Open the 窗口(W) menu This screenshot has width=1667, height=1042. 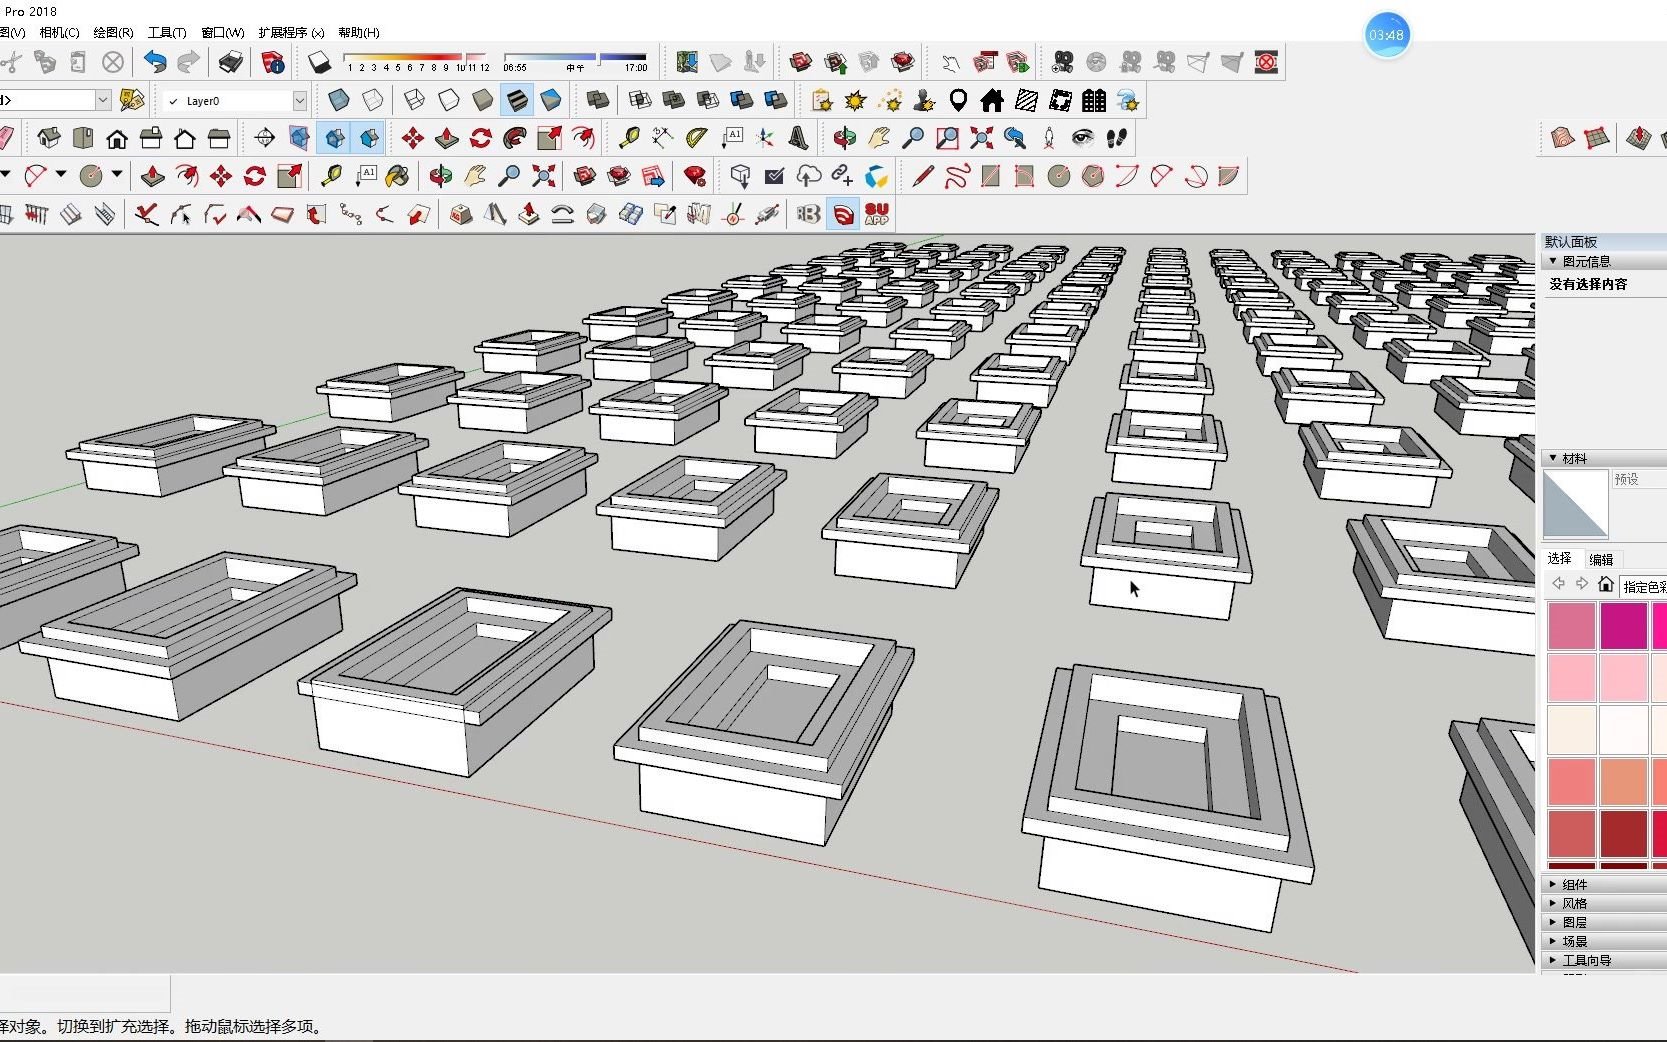click(222, 32)
